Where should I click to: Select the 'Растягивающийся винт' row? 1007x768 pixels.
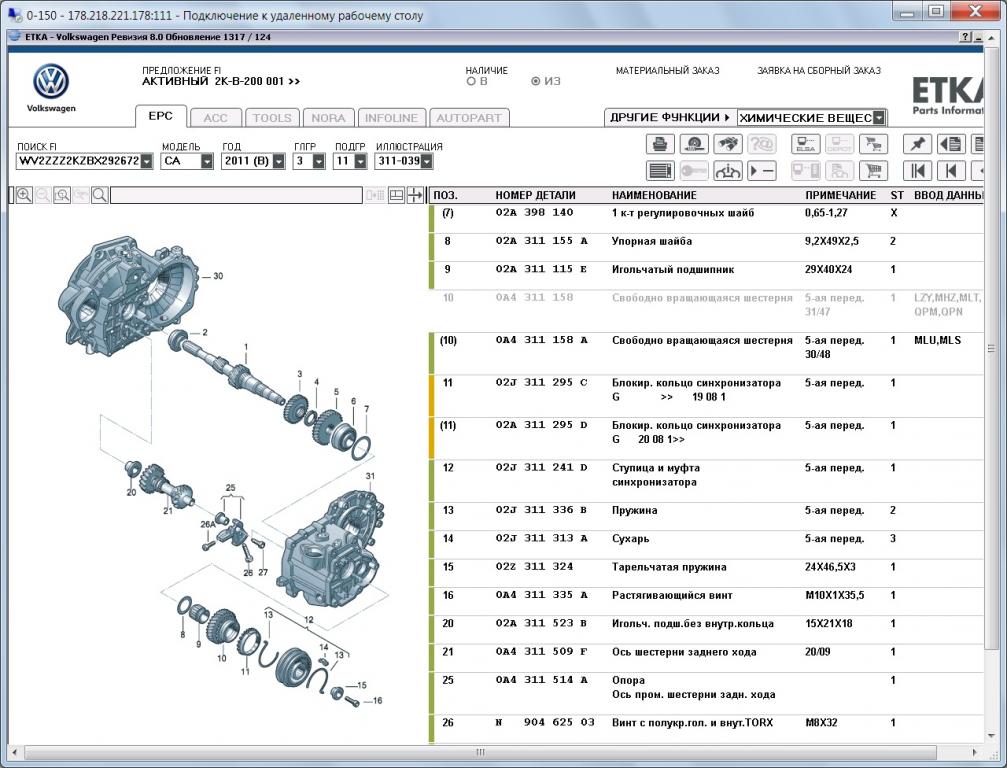706,601
